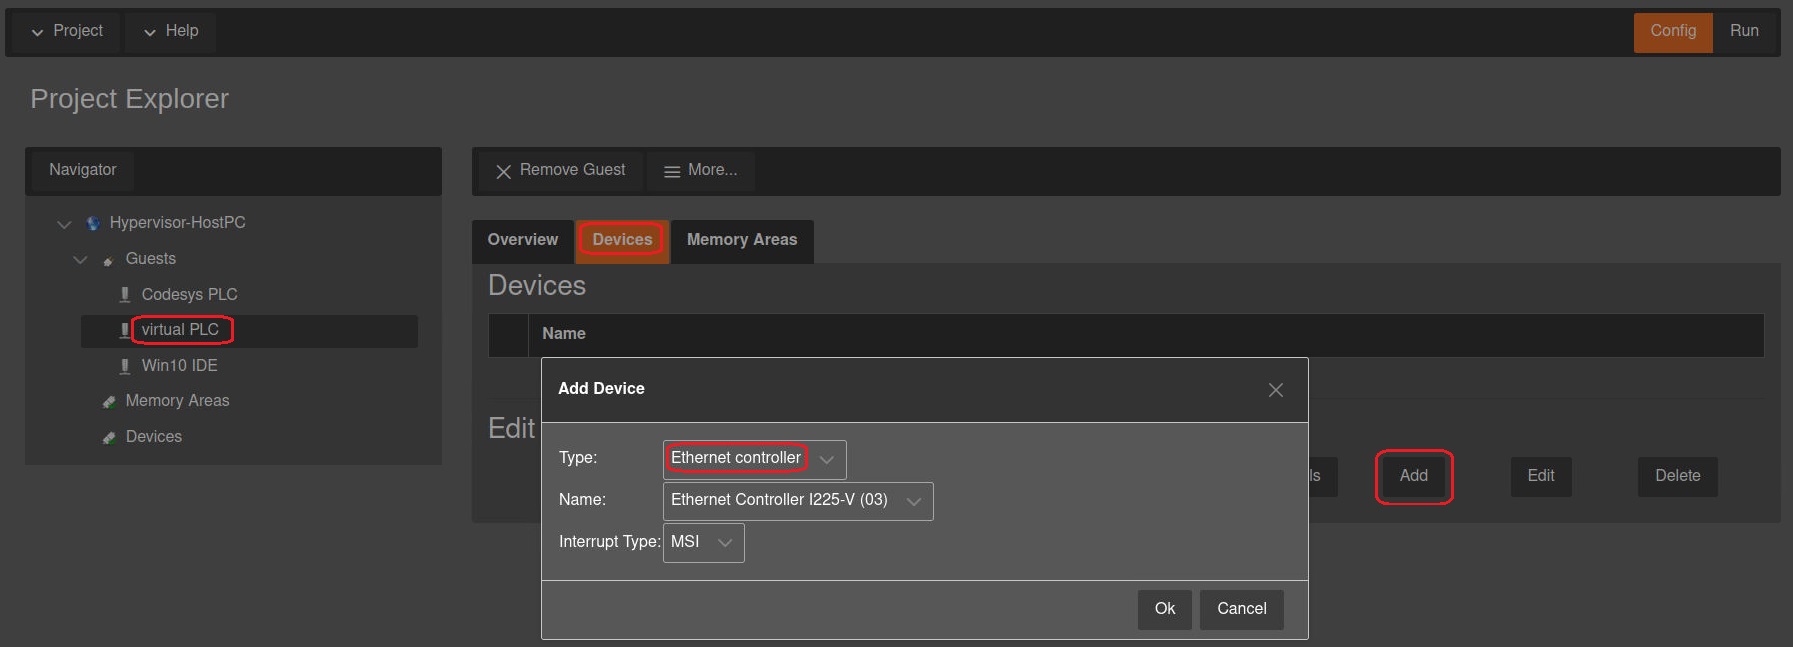Click the Guests node icon
1793x647 pixels.
(109, 260)
